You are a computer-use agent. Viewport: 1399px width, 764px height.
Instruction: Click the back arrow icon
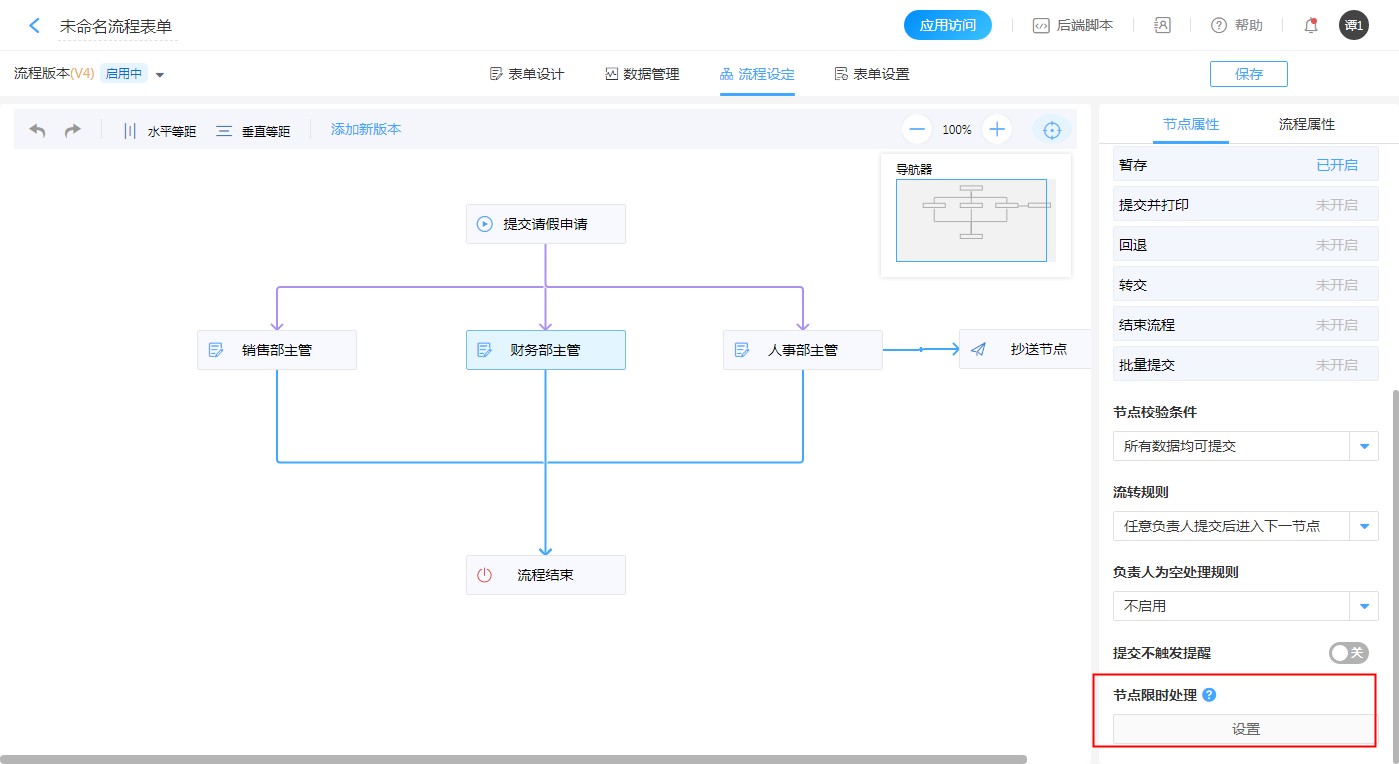pos(35,26)
